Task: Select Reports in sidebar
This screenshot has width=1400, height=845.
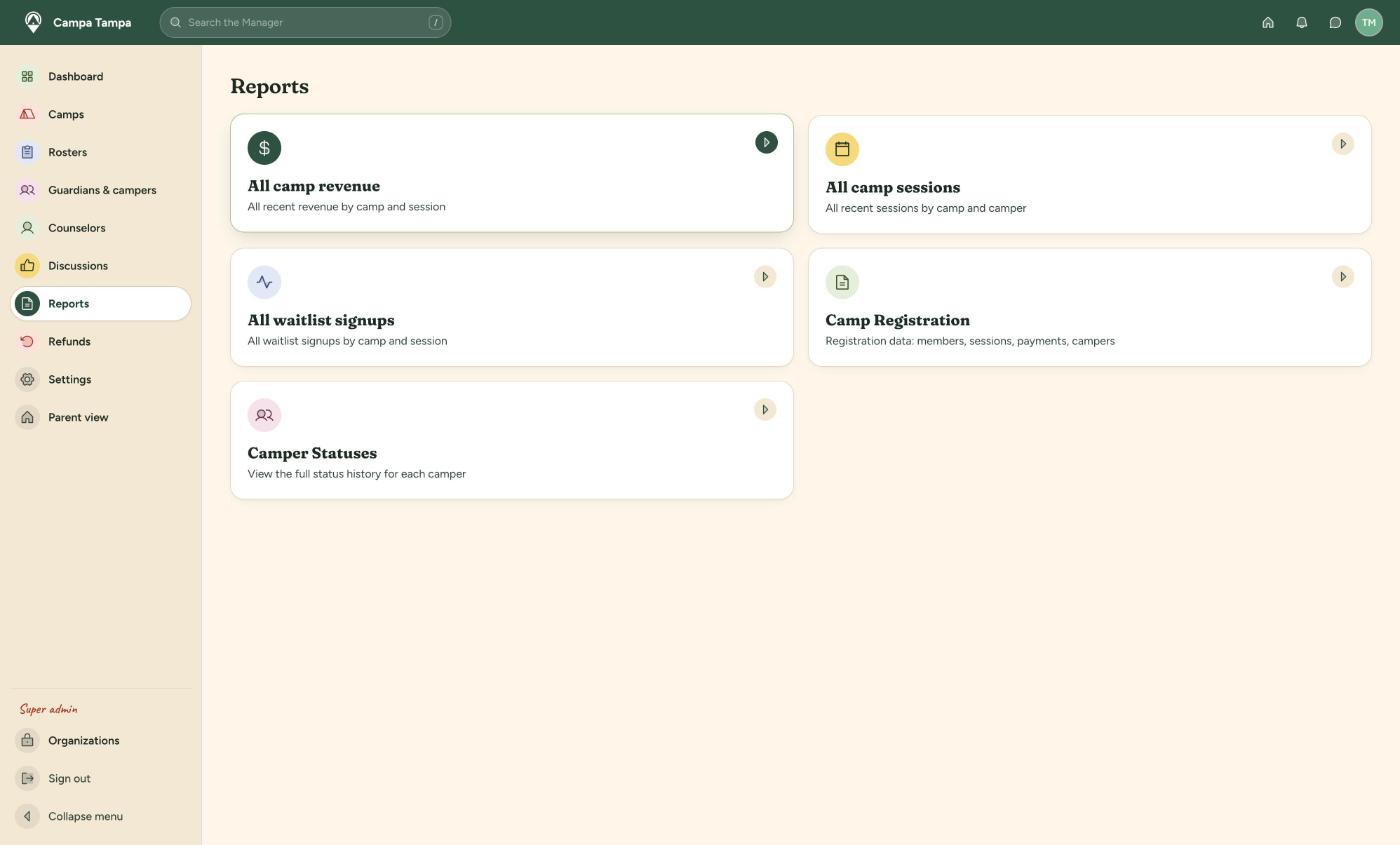Action: click(101, 304)
